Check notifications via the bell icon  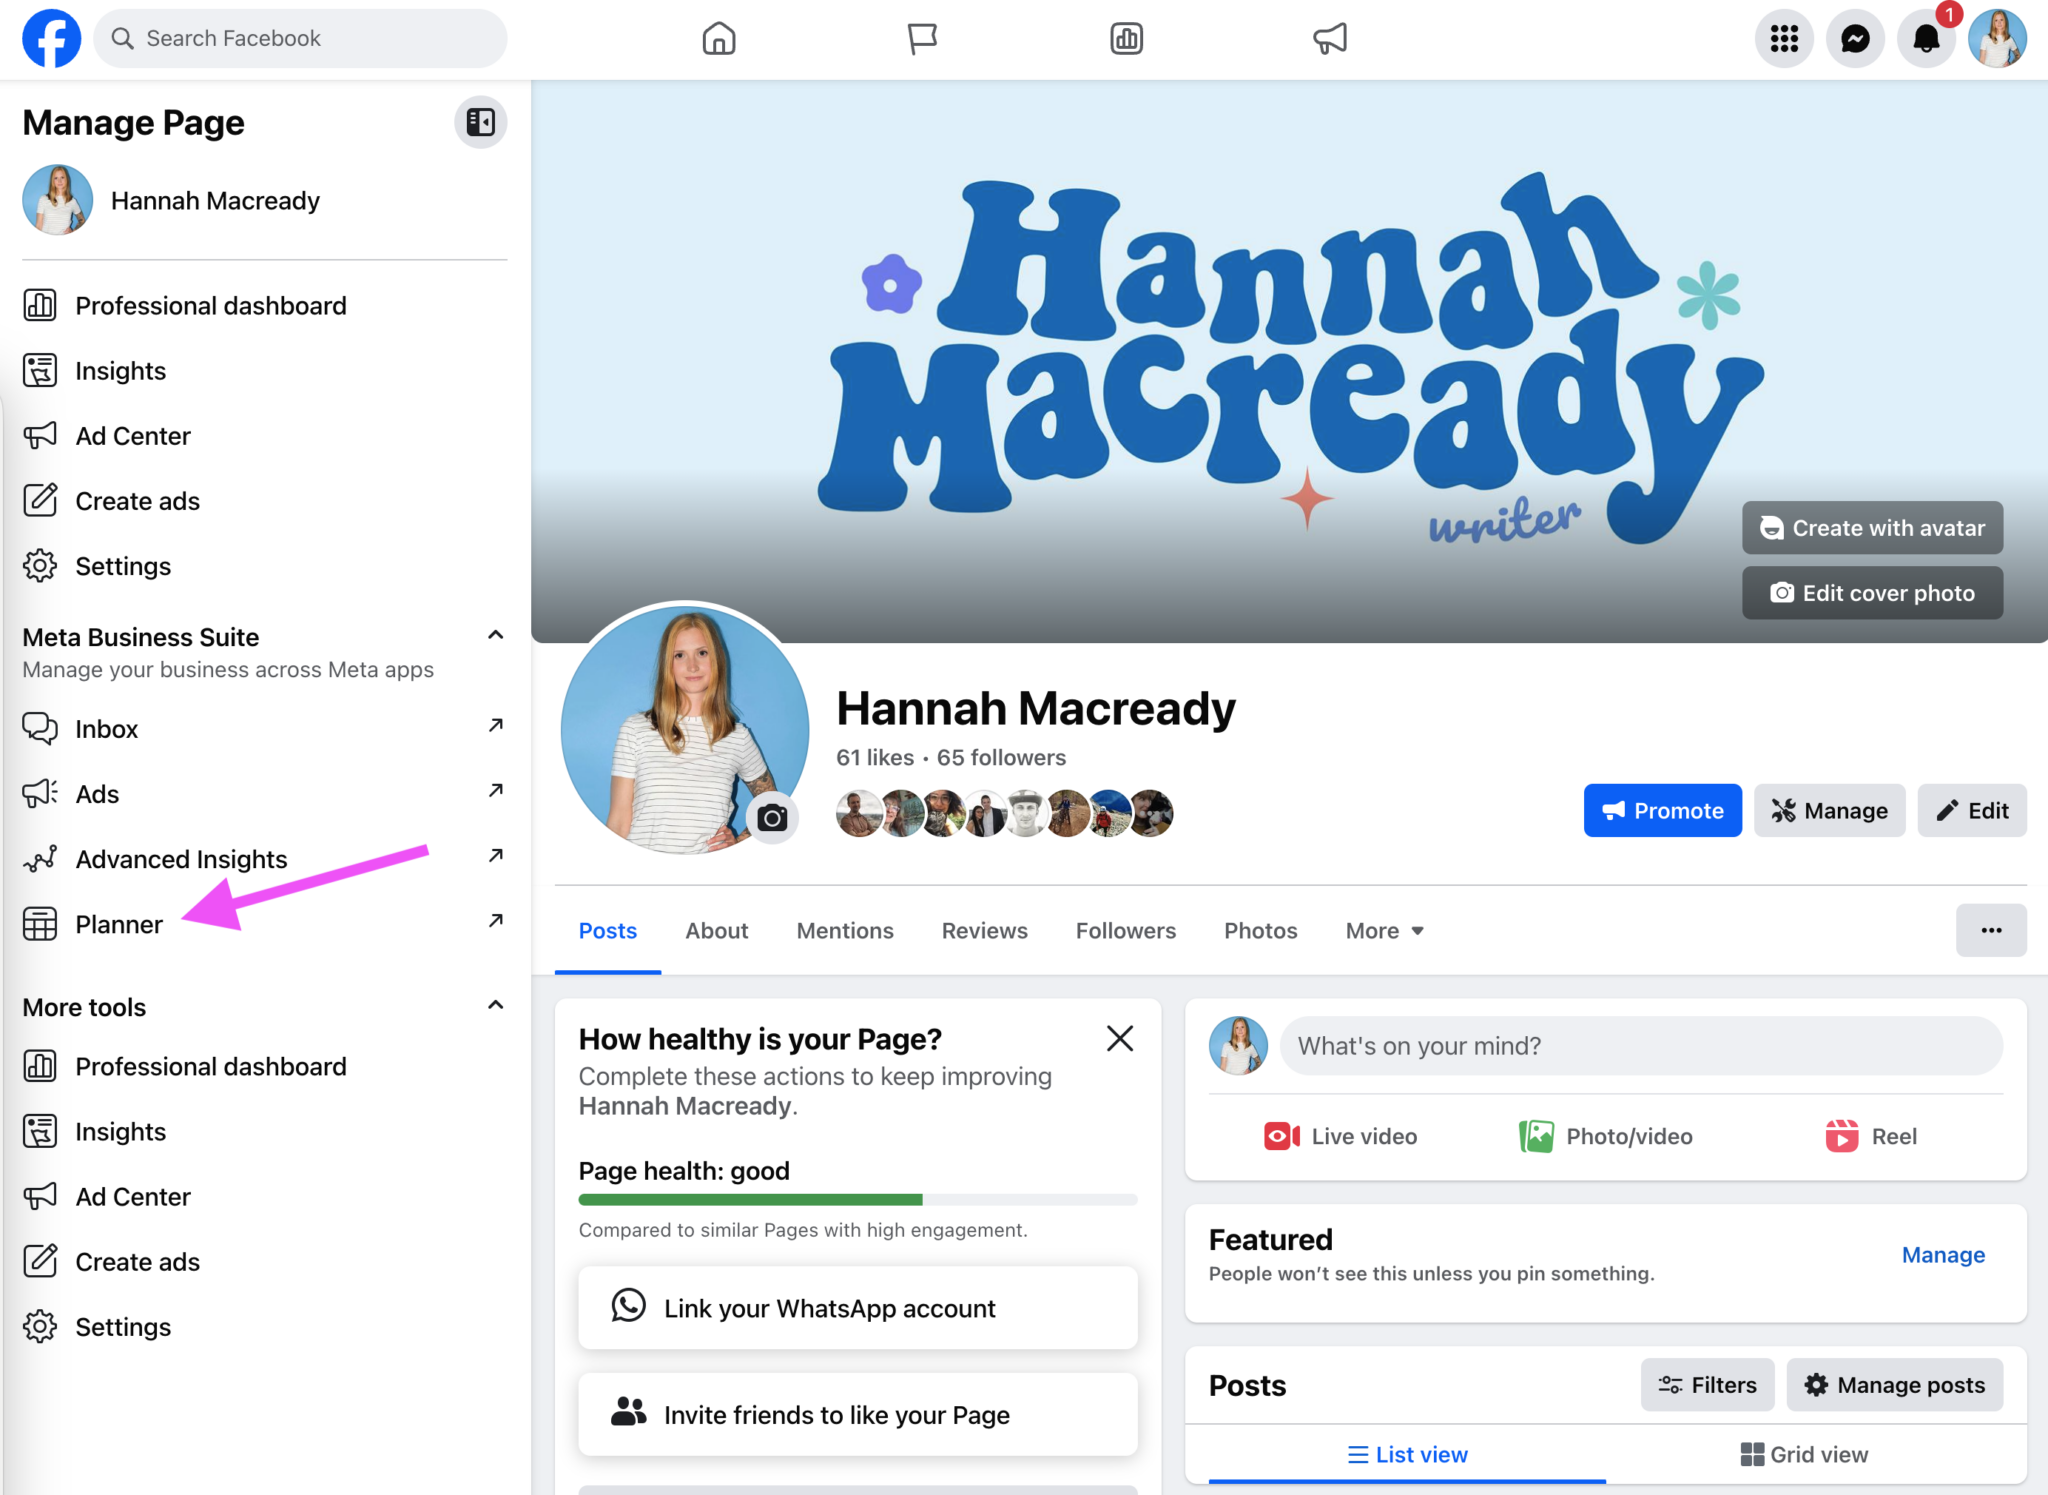1926,38
